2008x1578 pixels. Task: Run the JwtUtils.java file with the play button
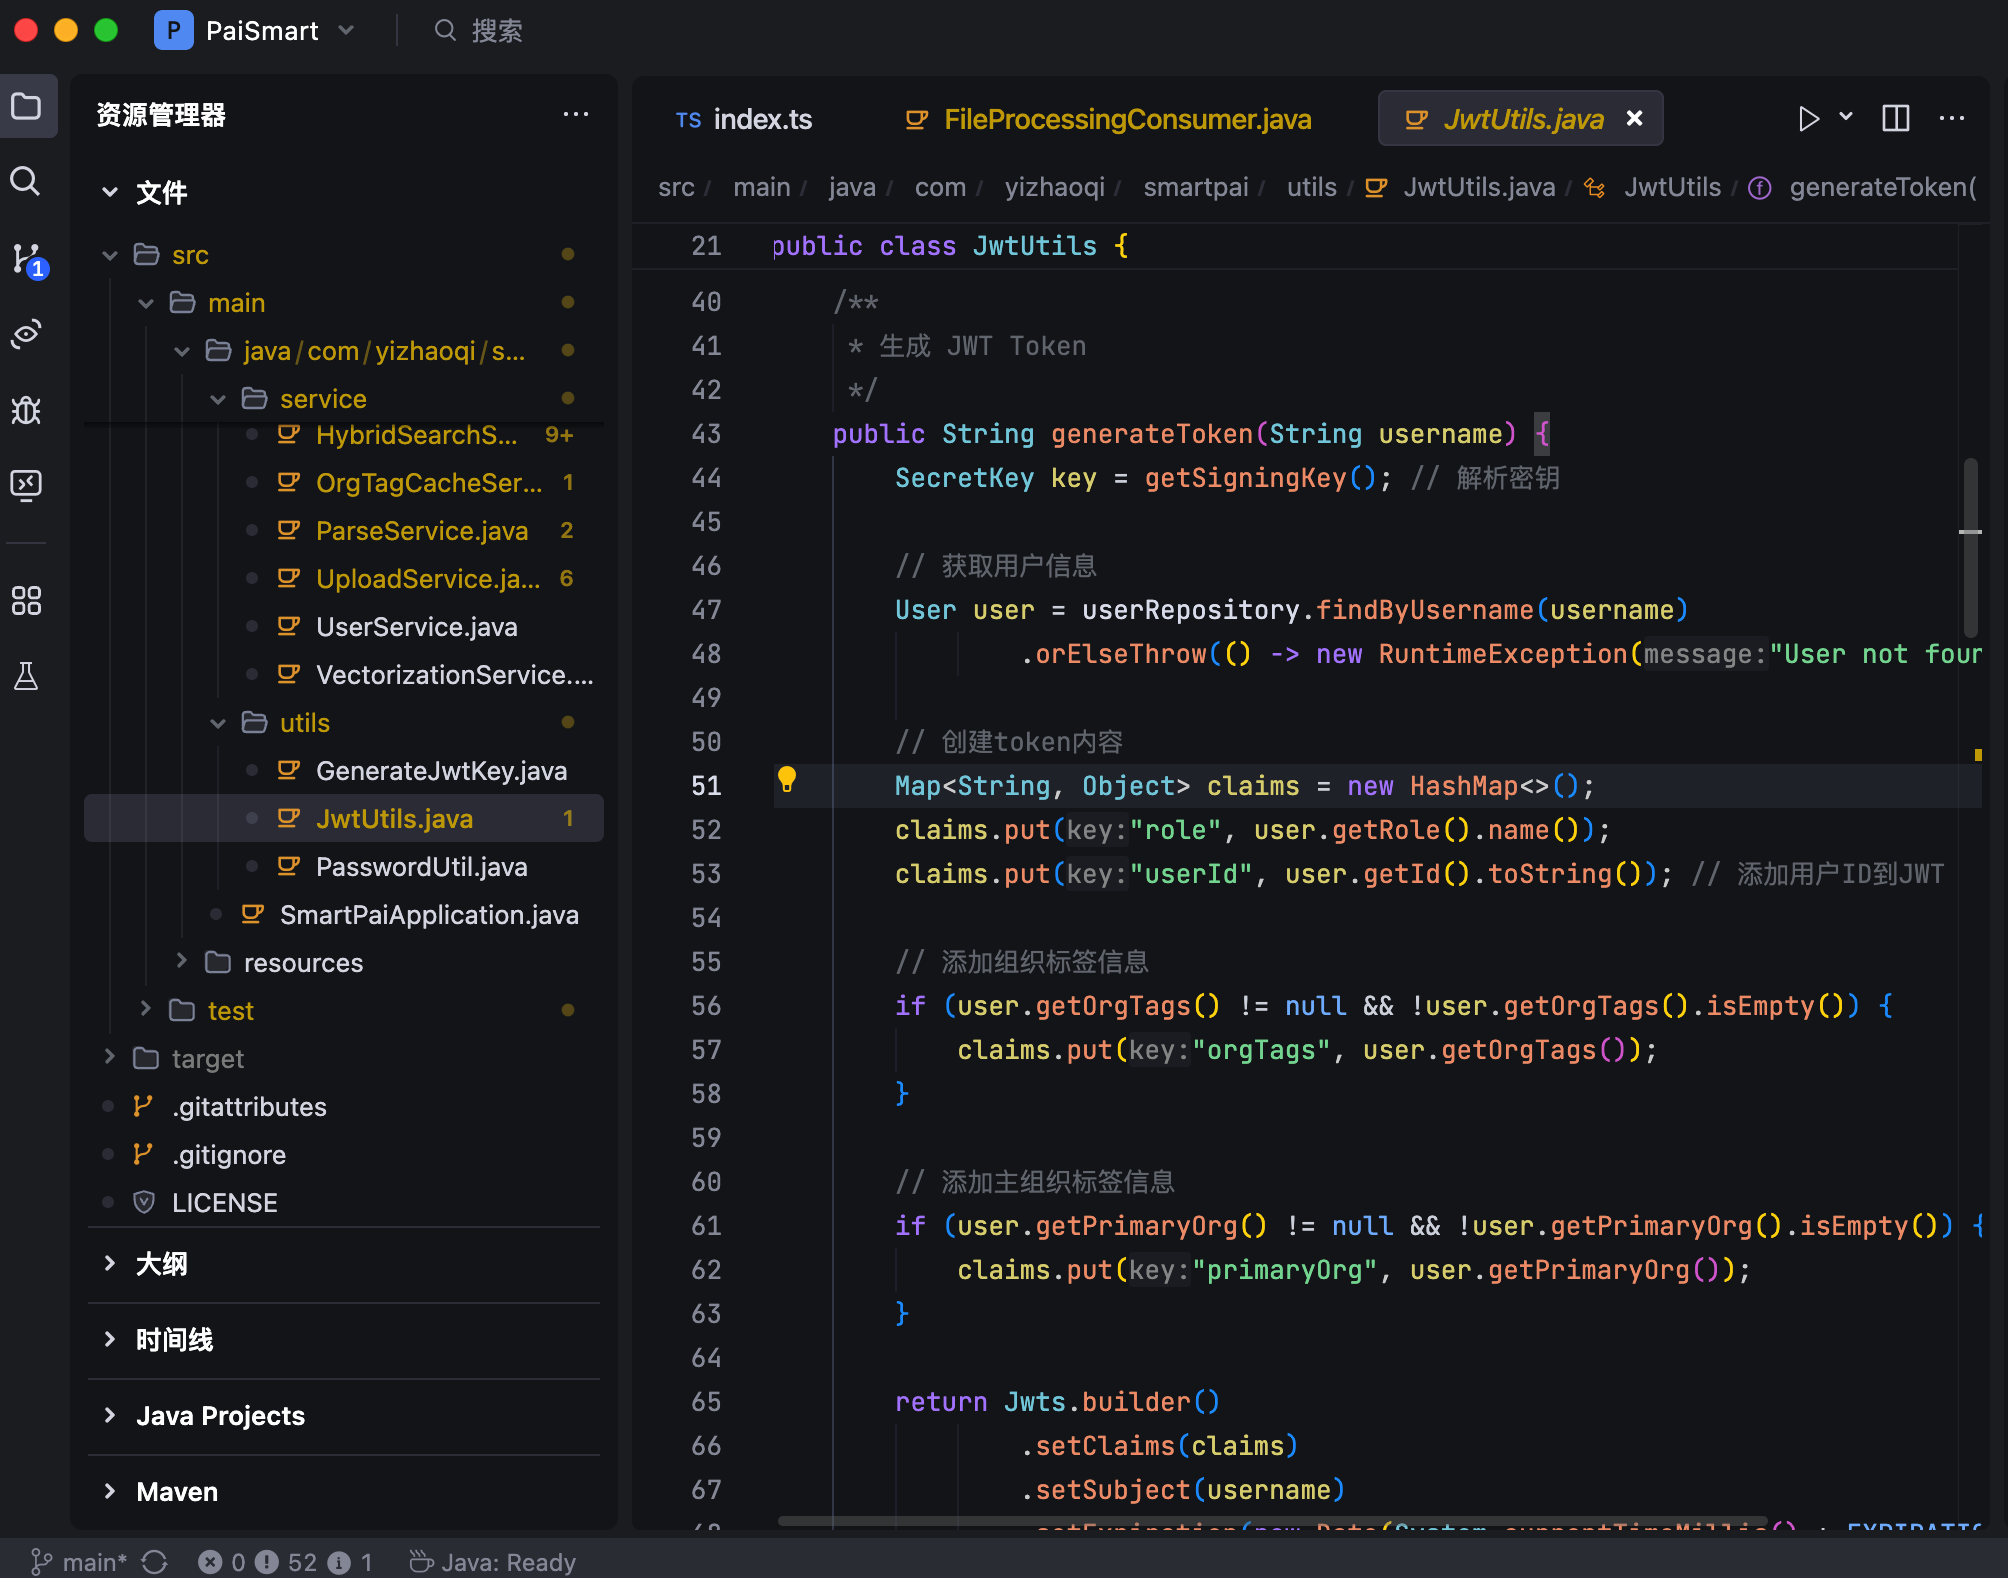(x=1808, y=119)
